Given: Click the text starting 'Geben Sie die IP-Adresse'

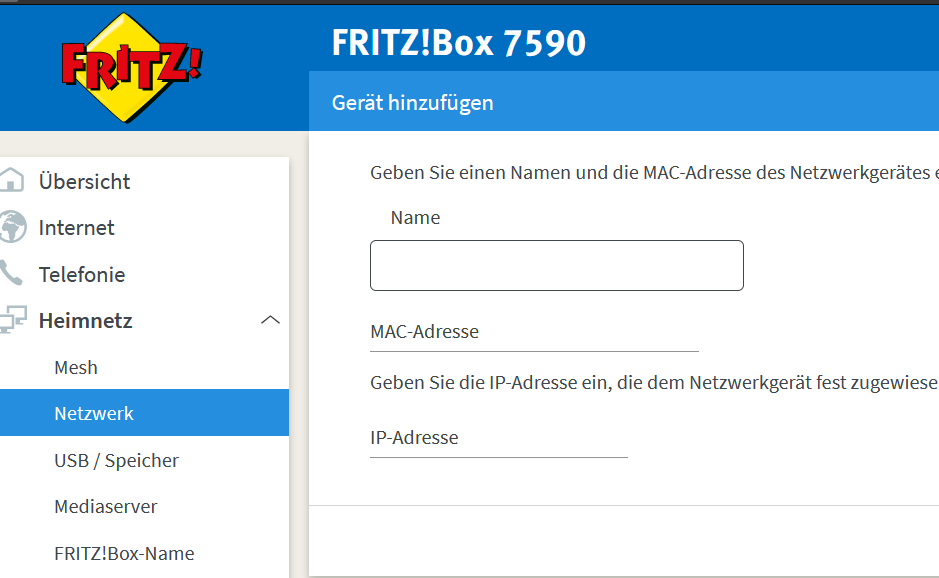Looking at the screenshot, I should (x=655, y=382).
